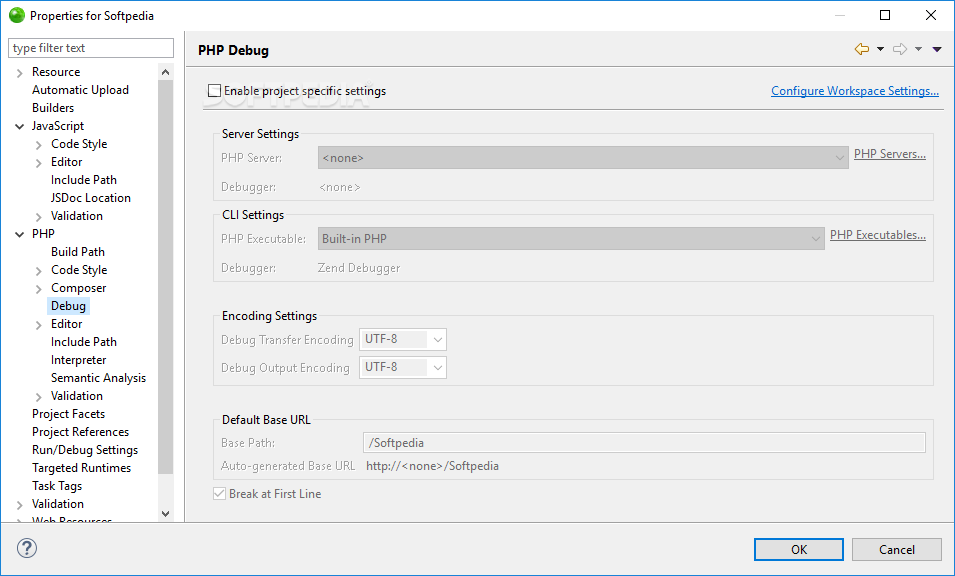Image resolution: width=955 pixels, height=576 pixels.
Task: Confirm settings with the OK button
Action: [798, 549]
